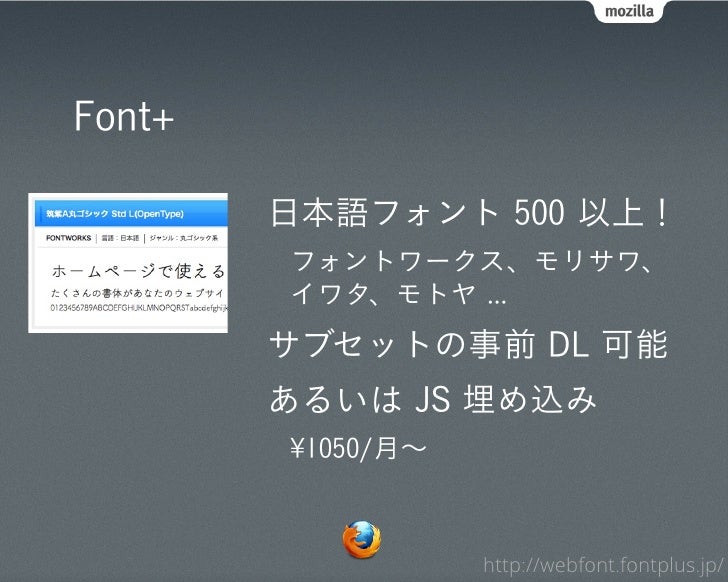The image size is (728, 582).
Task: Click the Font+ slide title
Action: (124, 116)
